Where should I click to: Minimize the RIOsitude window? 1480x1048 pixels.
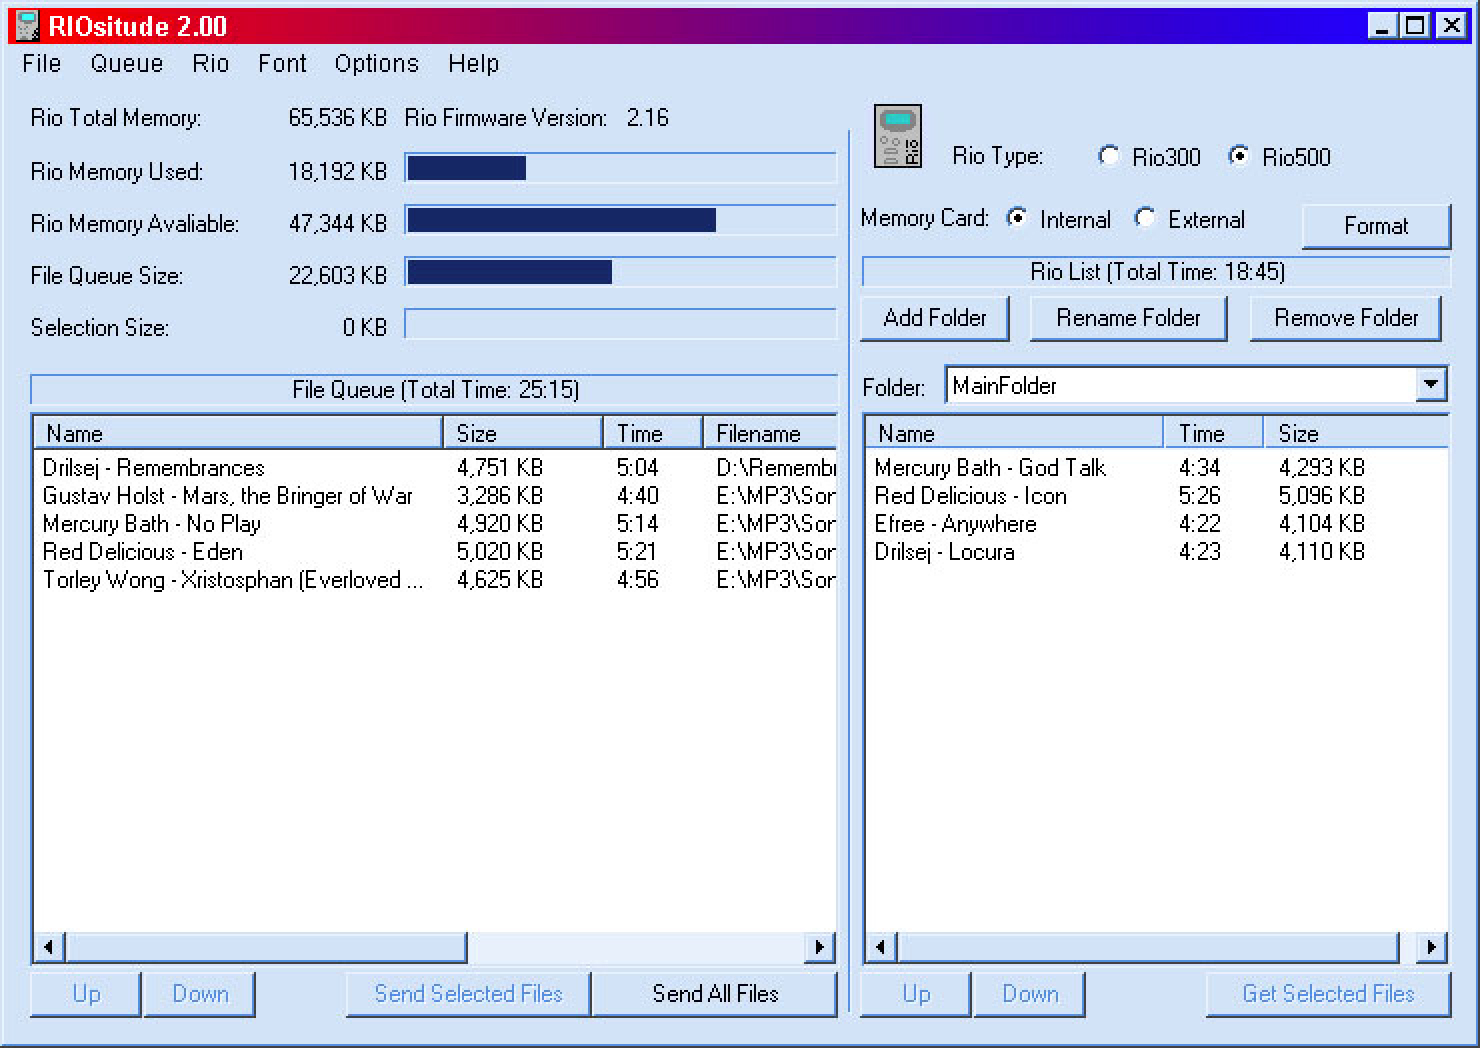pos(1382,26)
